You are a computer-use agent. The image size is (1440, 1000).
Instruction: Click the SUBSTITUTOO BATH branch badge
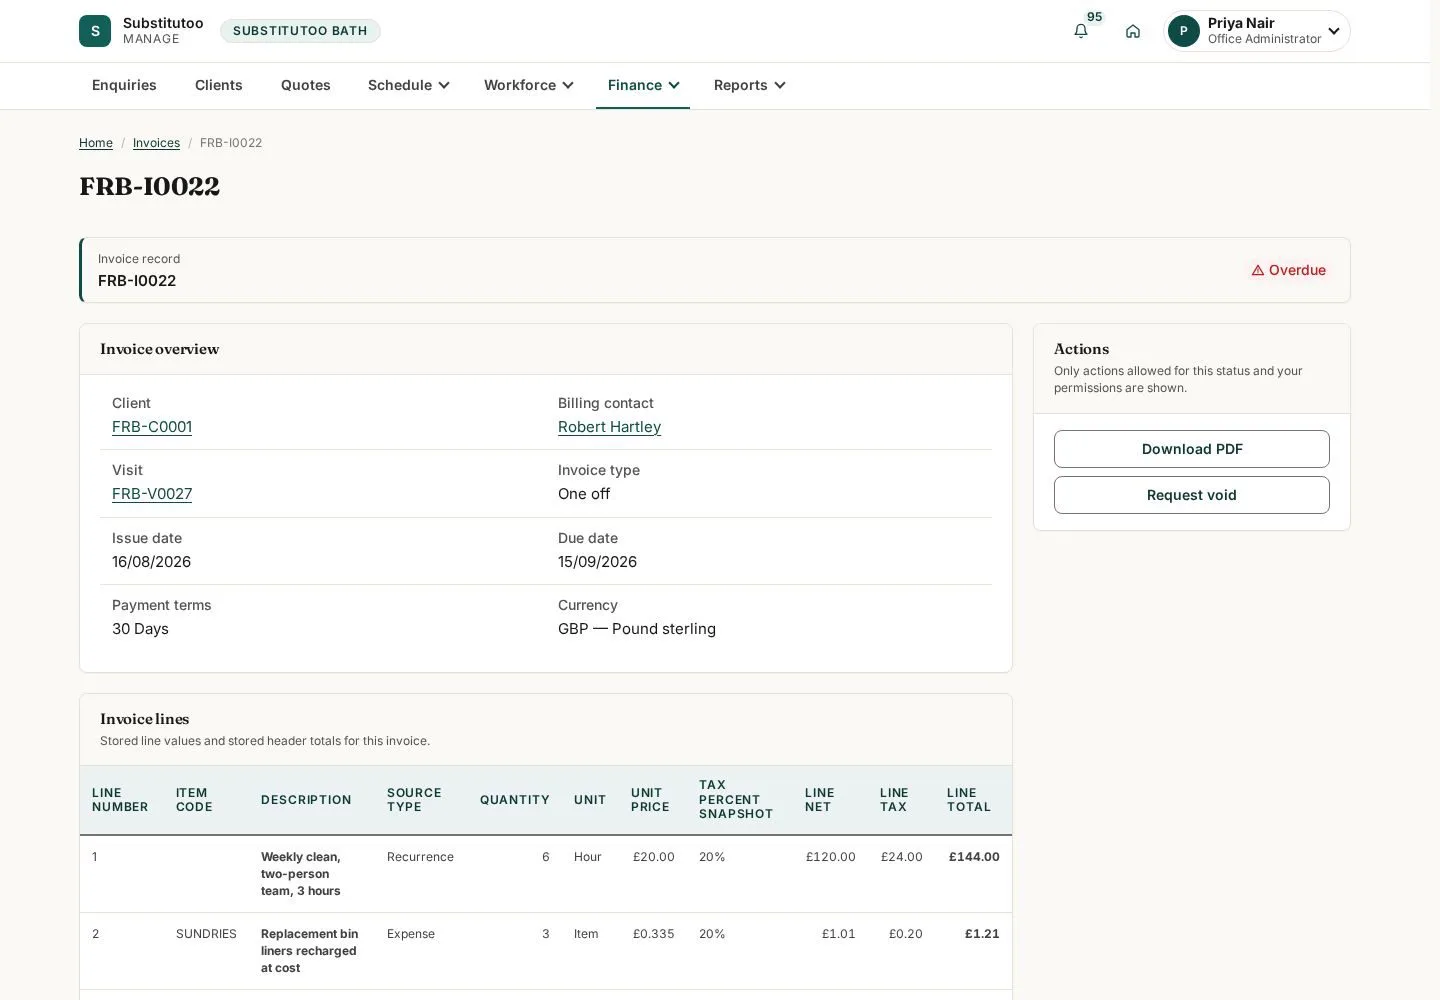click(x=300, y=31)
